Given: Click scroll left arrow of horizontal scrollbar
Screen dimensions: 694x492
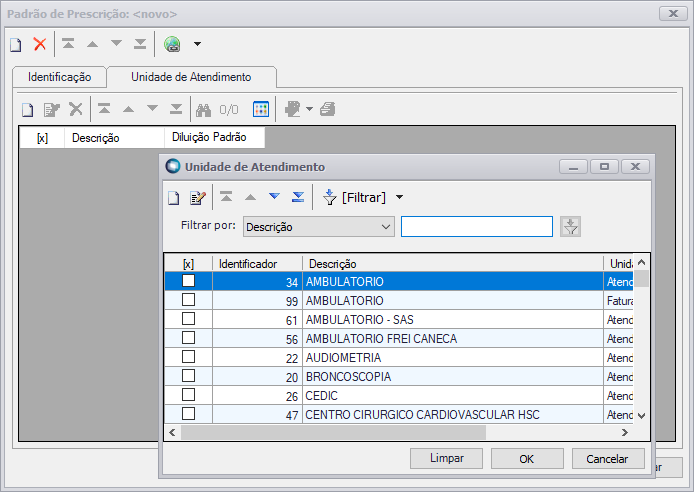Looking at the screenshot, I should click(172, 432).
